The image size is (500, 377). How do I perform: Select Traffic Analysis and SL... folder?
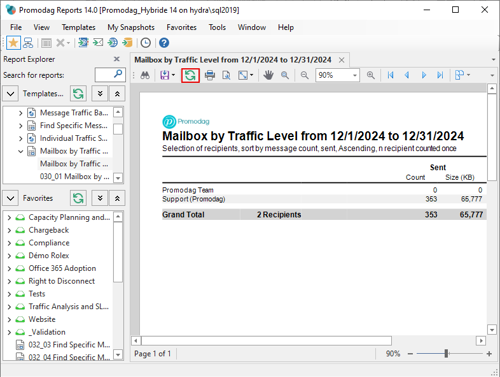coord(69,306)
